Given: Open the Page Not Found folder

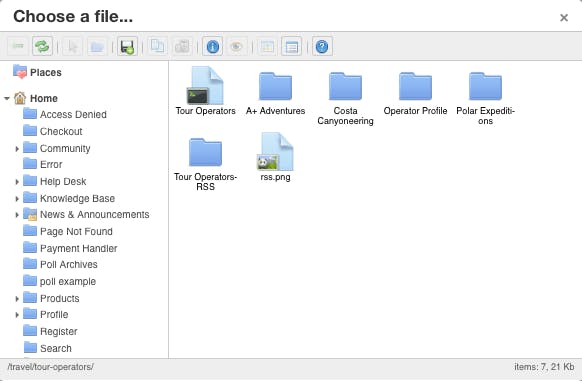Looking at the screenshot, I should point(68,231).
